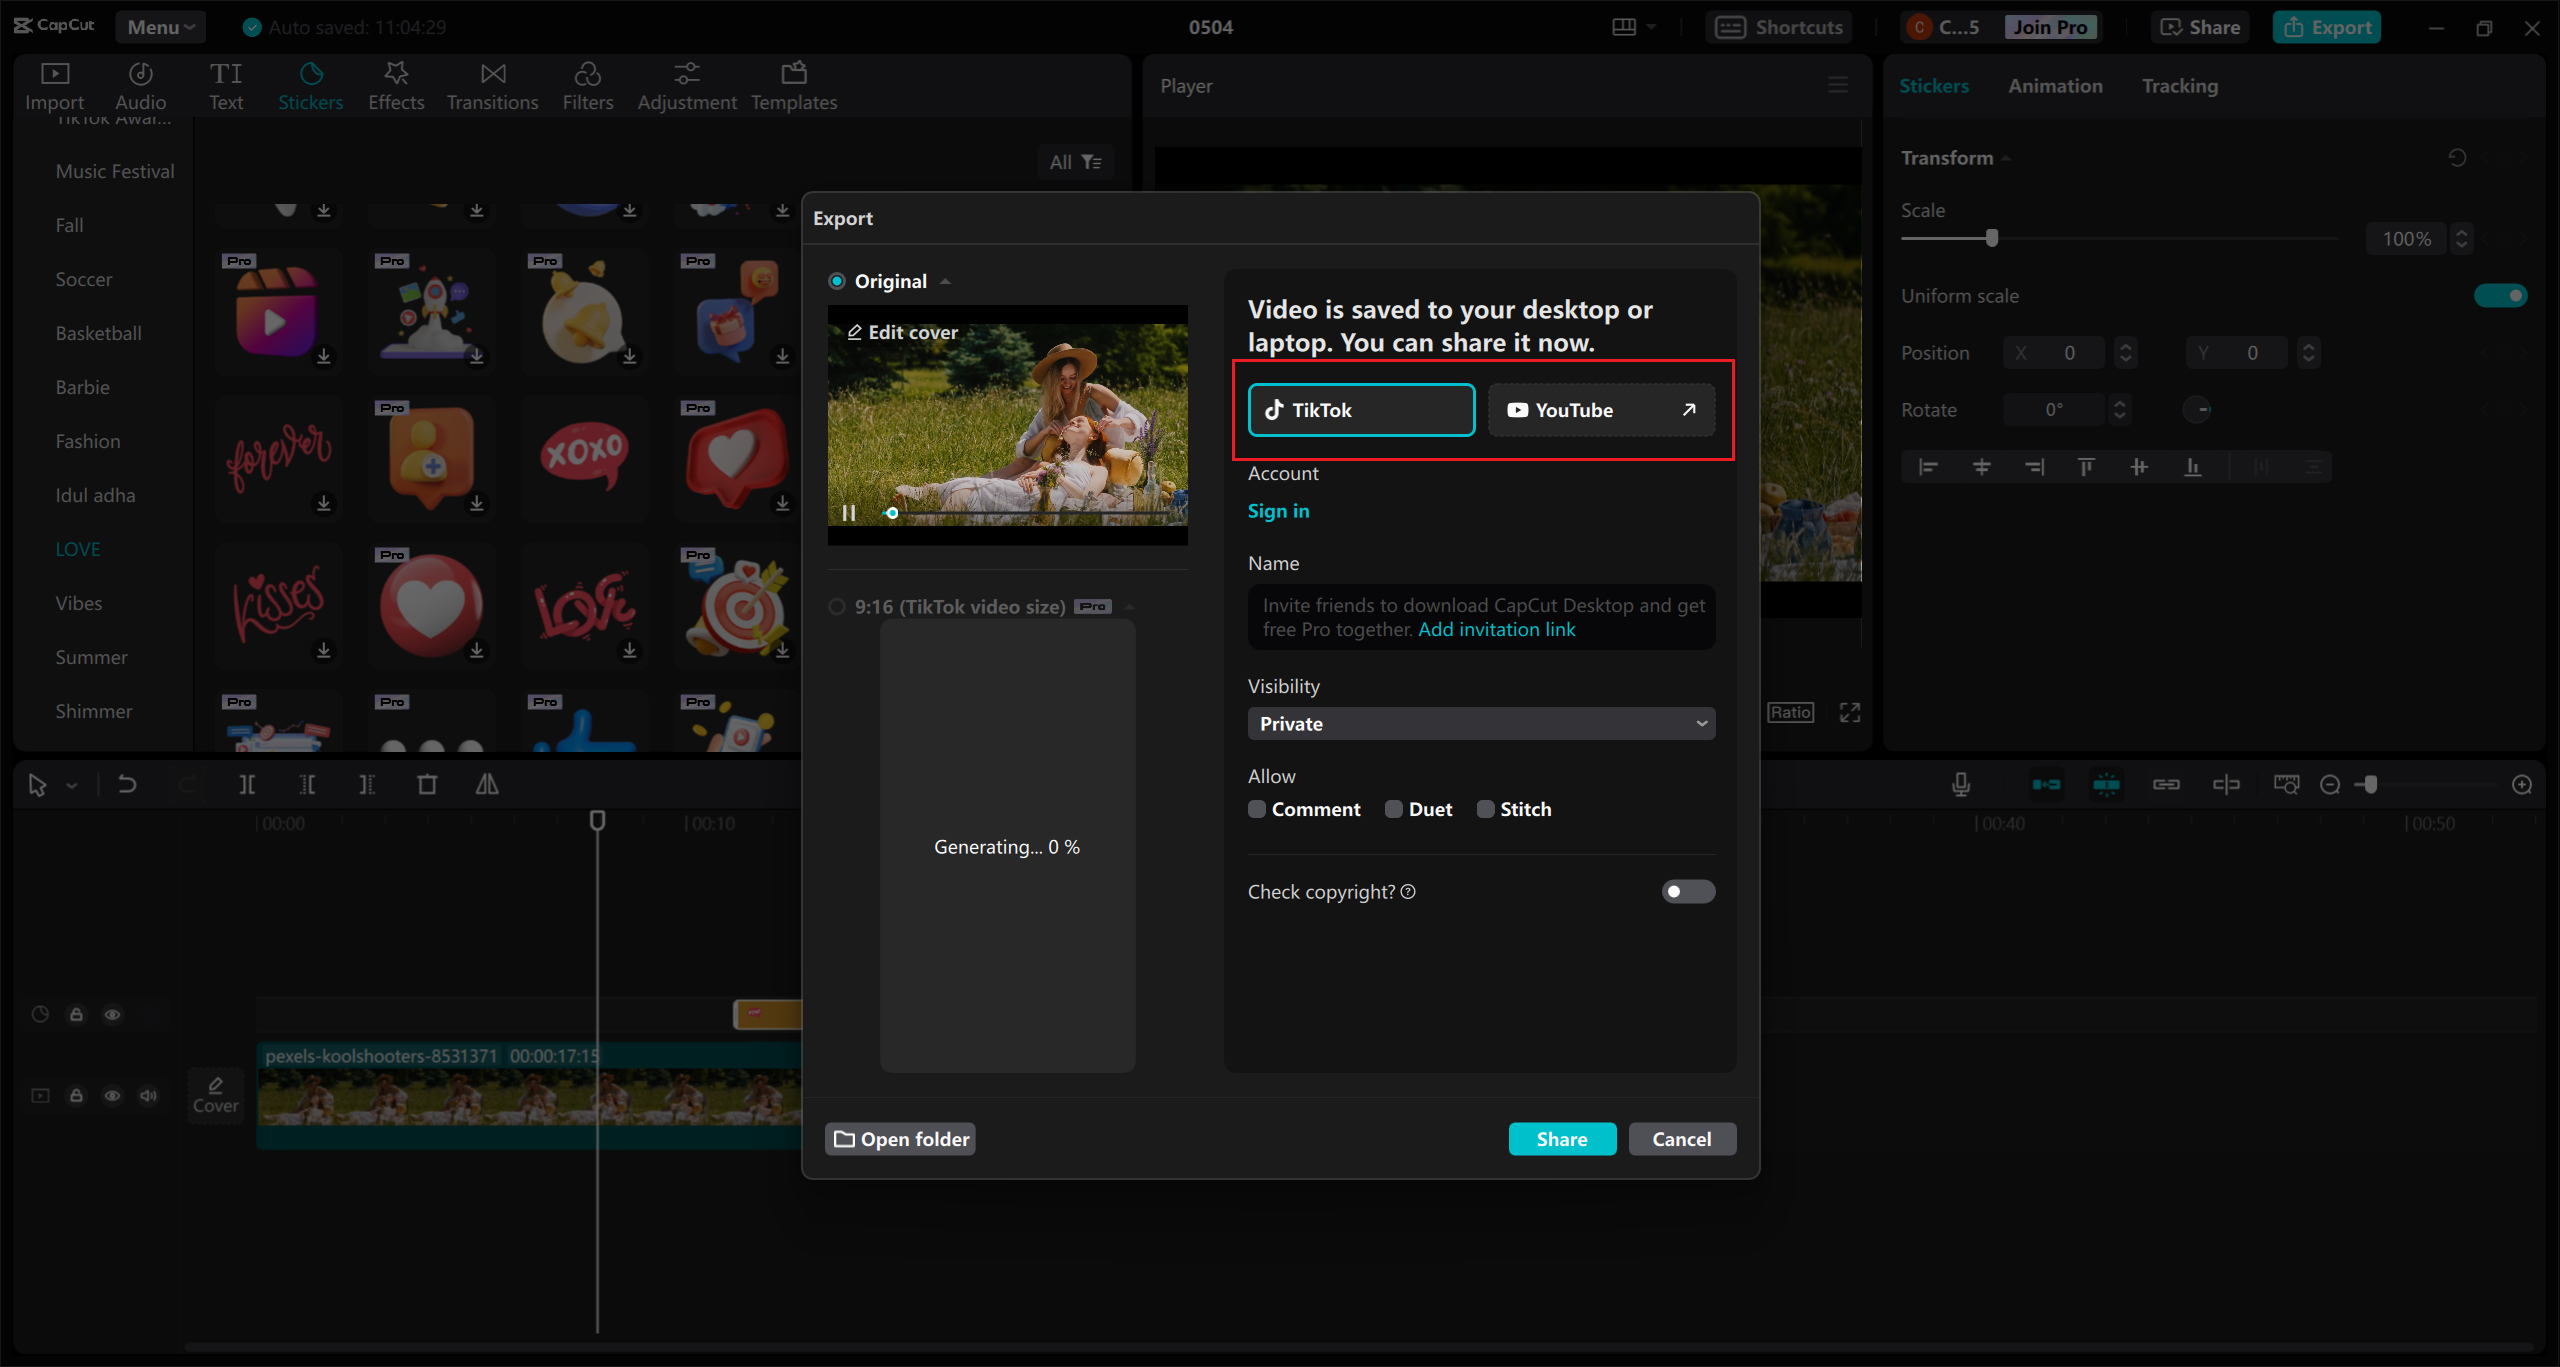This screenshot has width=2560, height=1367.
Task: Enable the Stitch checkbox
Action: click(x=1485, y=809)
